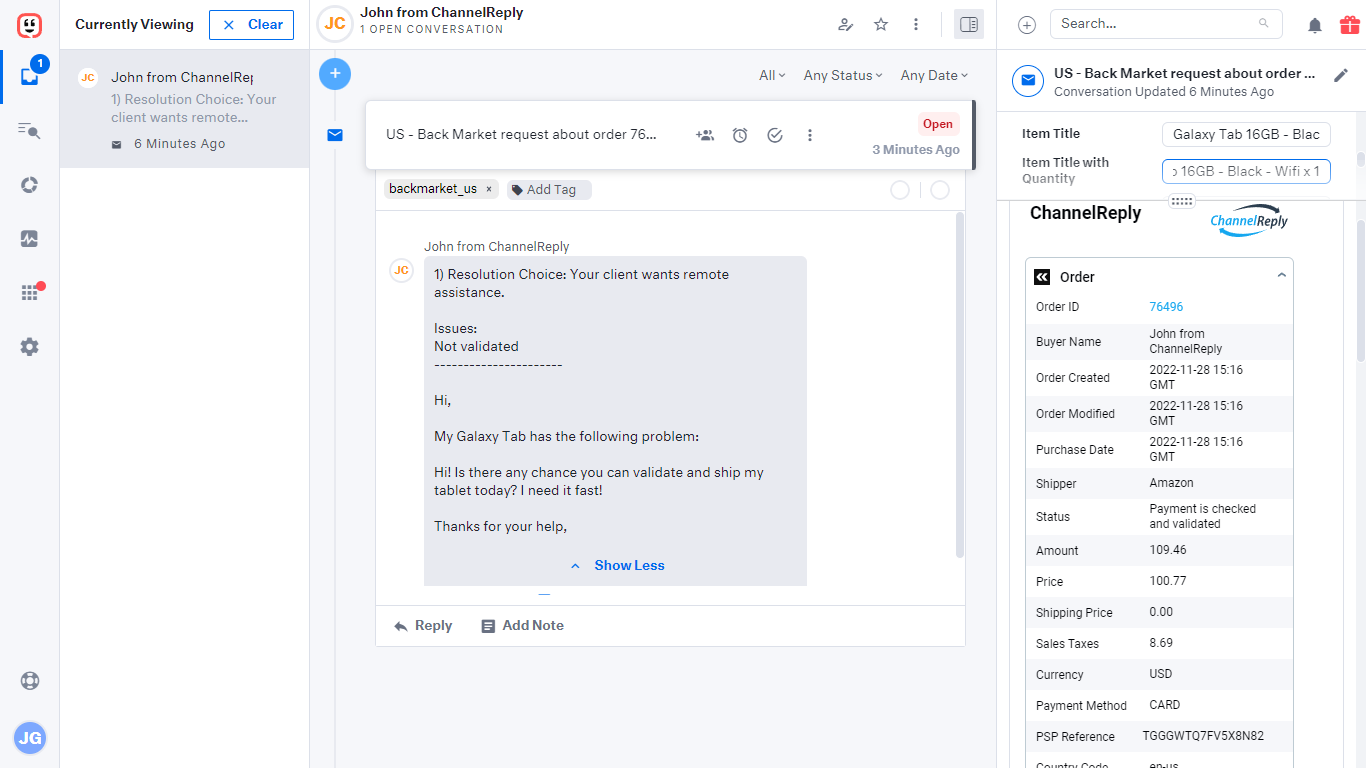Click the Item Title field

[x=1246, y=134]
